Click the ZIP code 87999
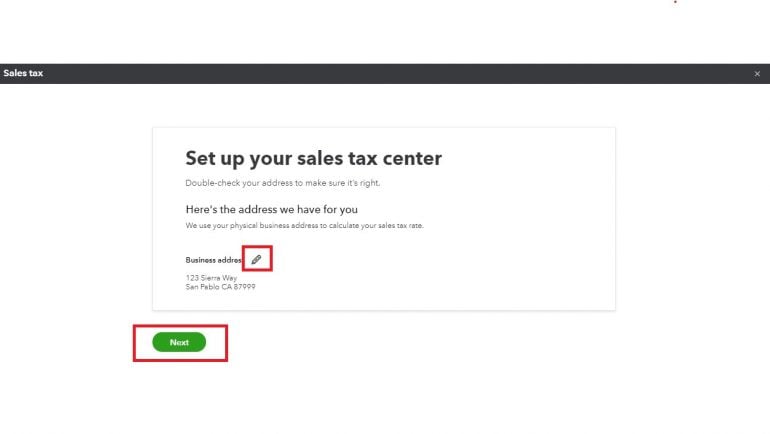The height and width of the screenshot is (434, 770). point(244,287)
